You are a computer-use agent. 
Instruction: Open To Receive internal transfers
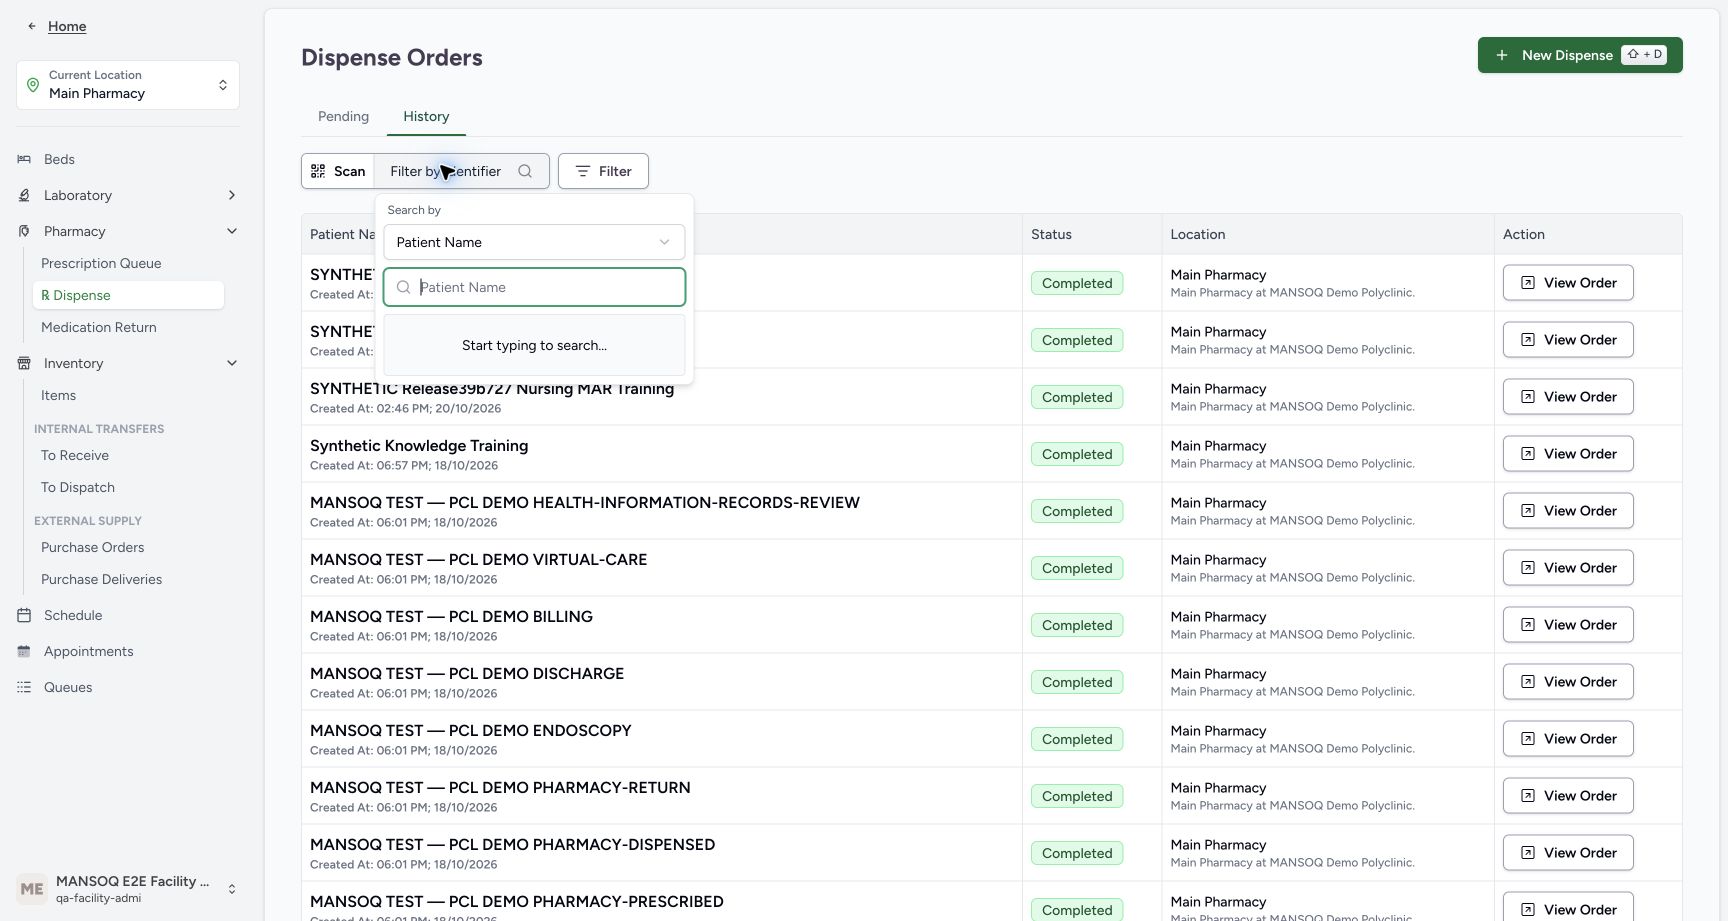click(x=75, y=455)
